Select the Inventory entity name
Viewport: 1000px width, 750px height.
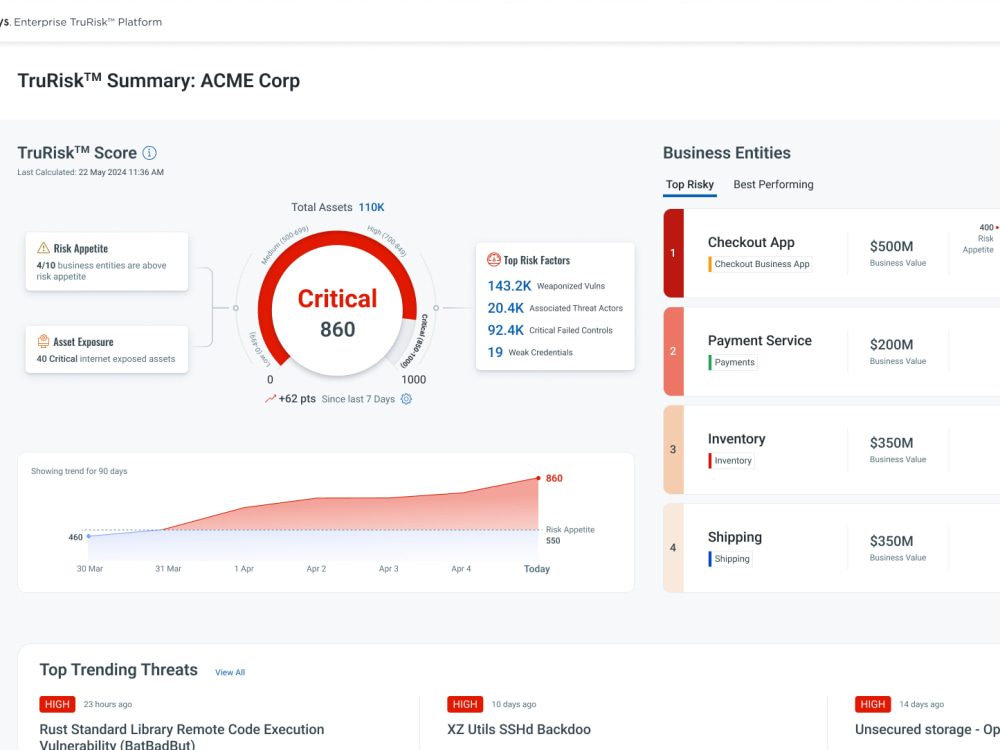[736, 439]
